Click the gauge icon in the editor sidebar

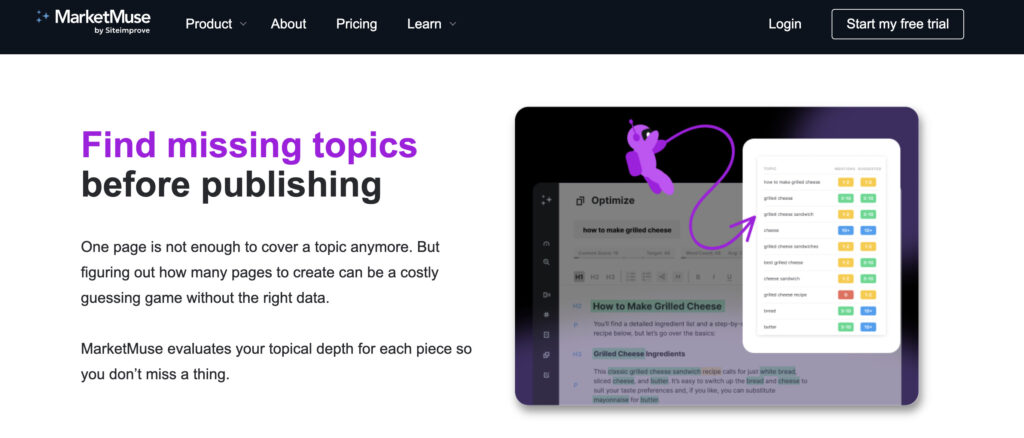(x=546, y=243)
